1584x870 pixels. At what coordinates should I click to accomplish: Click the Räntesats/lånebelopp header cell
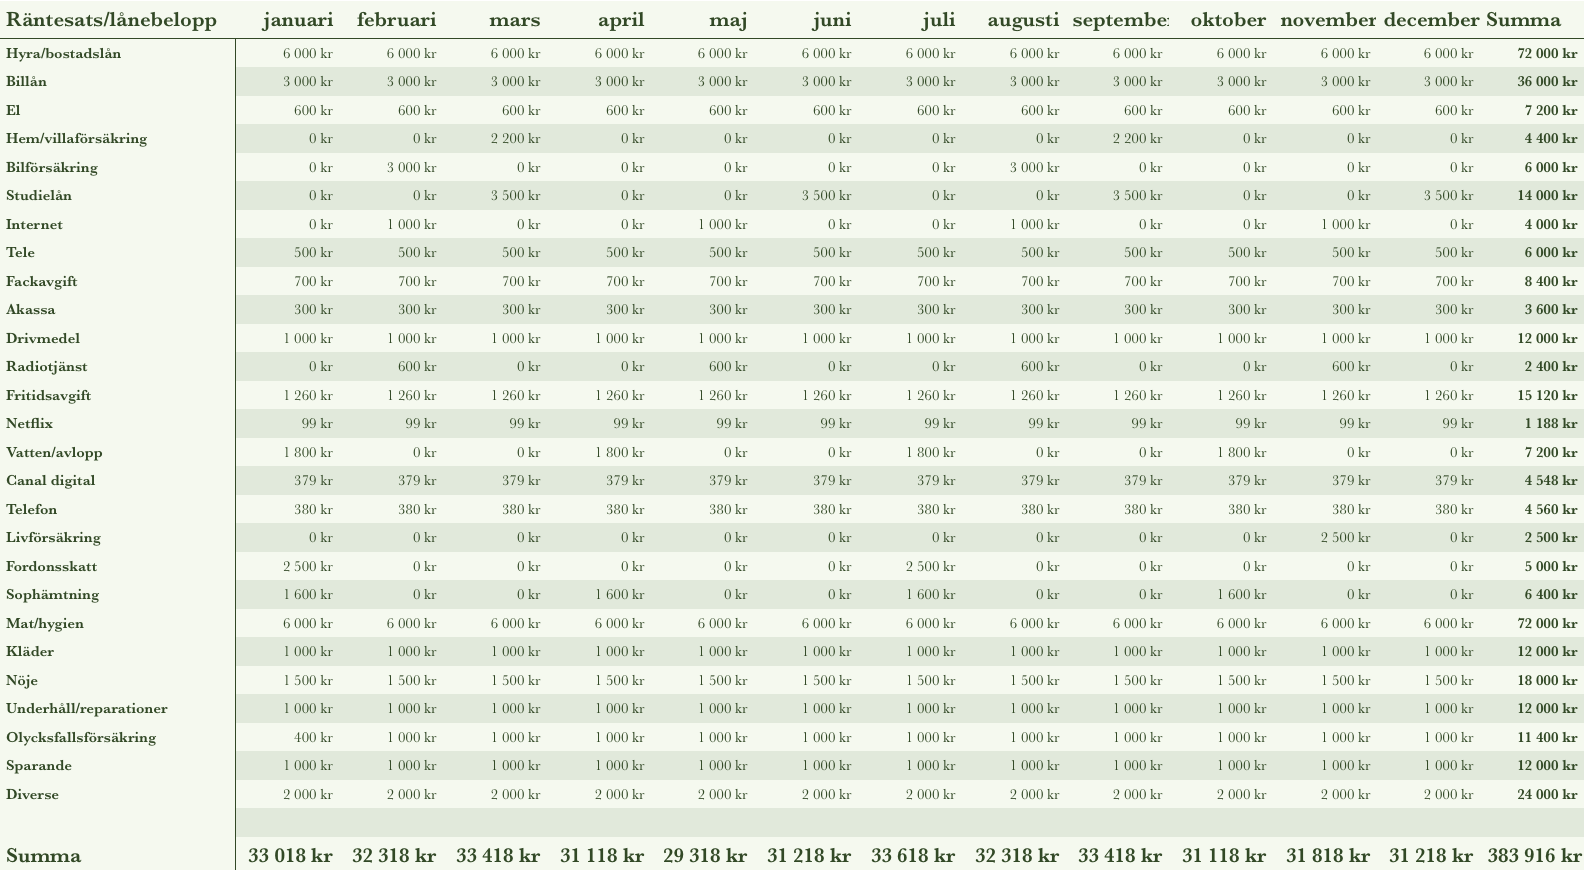pyautogui.click(x=111, y=20)
